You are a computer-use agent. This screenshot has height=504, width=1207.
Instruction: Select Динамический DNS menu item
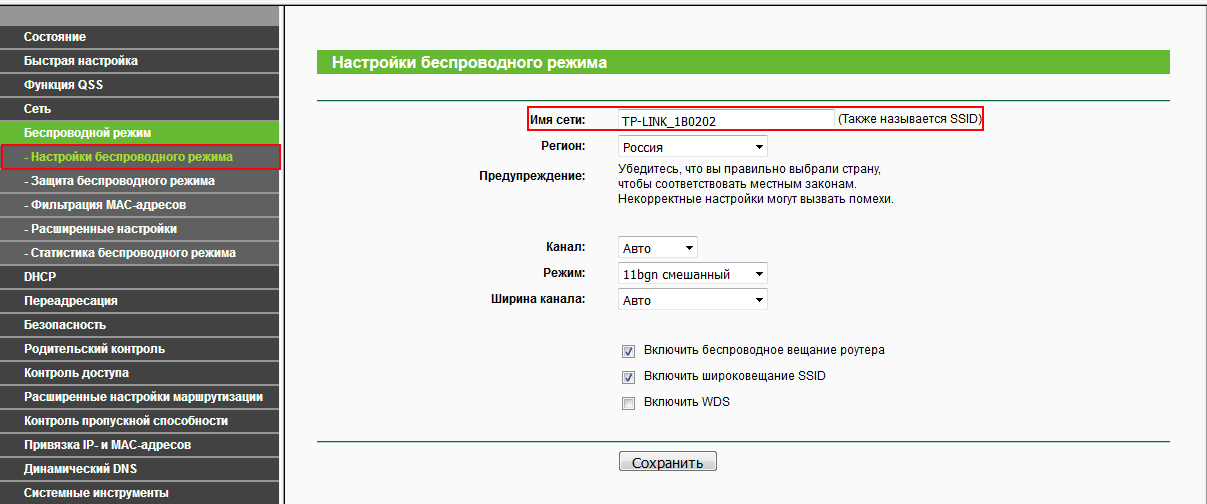(140, 469)
